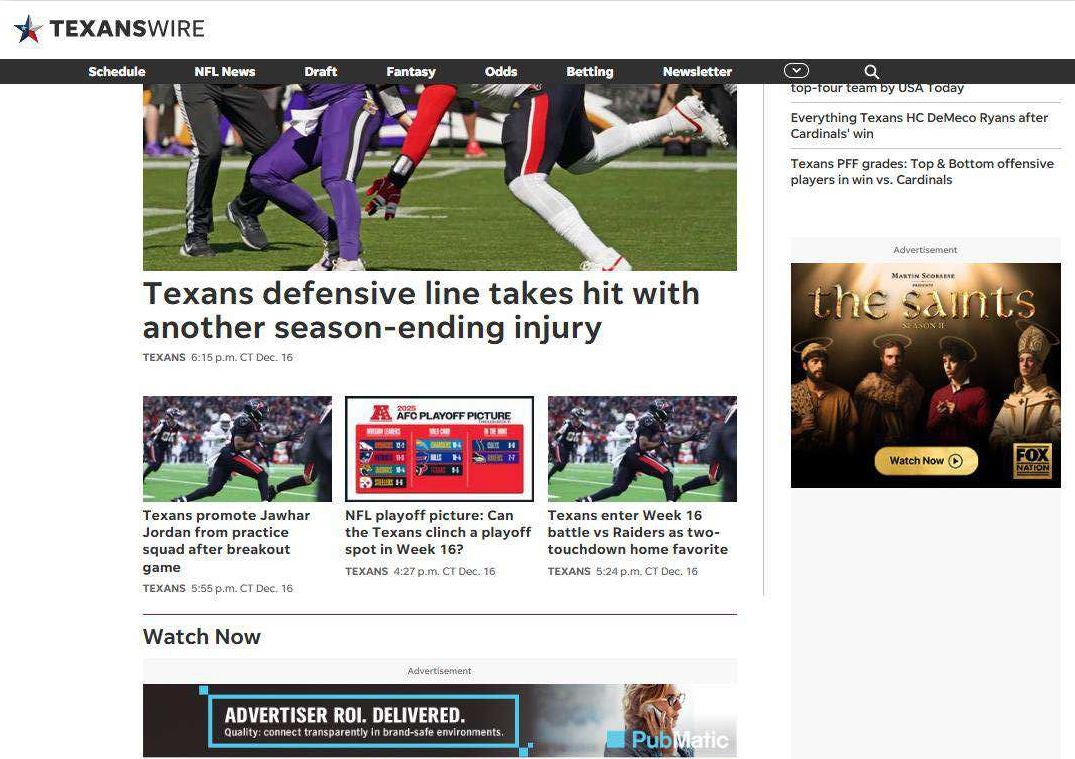This screenshot has height=759, width=1075.
Task: Click Odds in the navigation bar
Action: [x=501, y=72]
